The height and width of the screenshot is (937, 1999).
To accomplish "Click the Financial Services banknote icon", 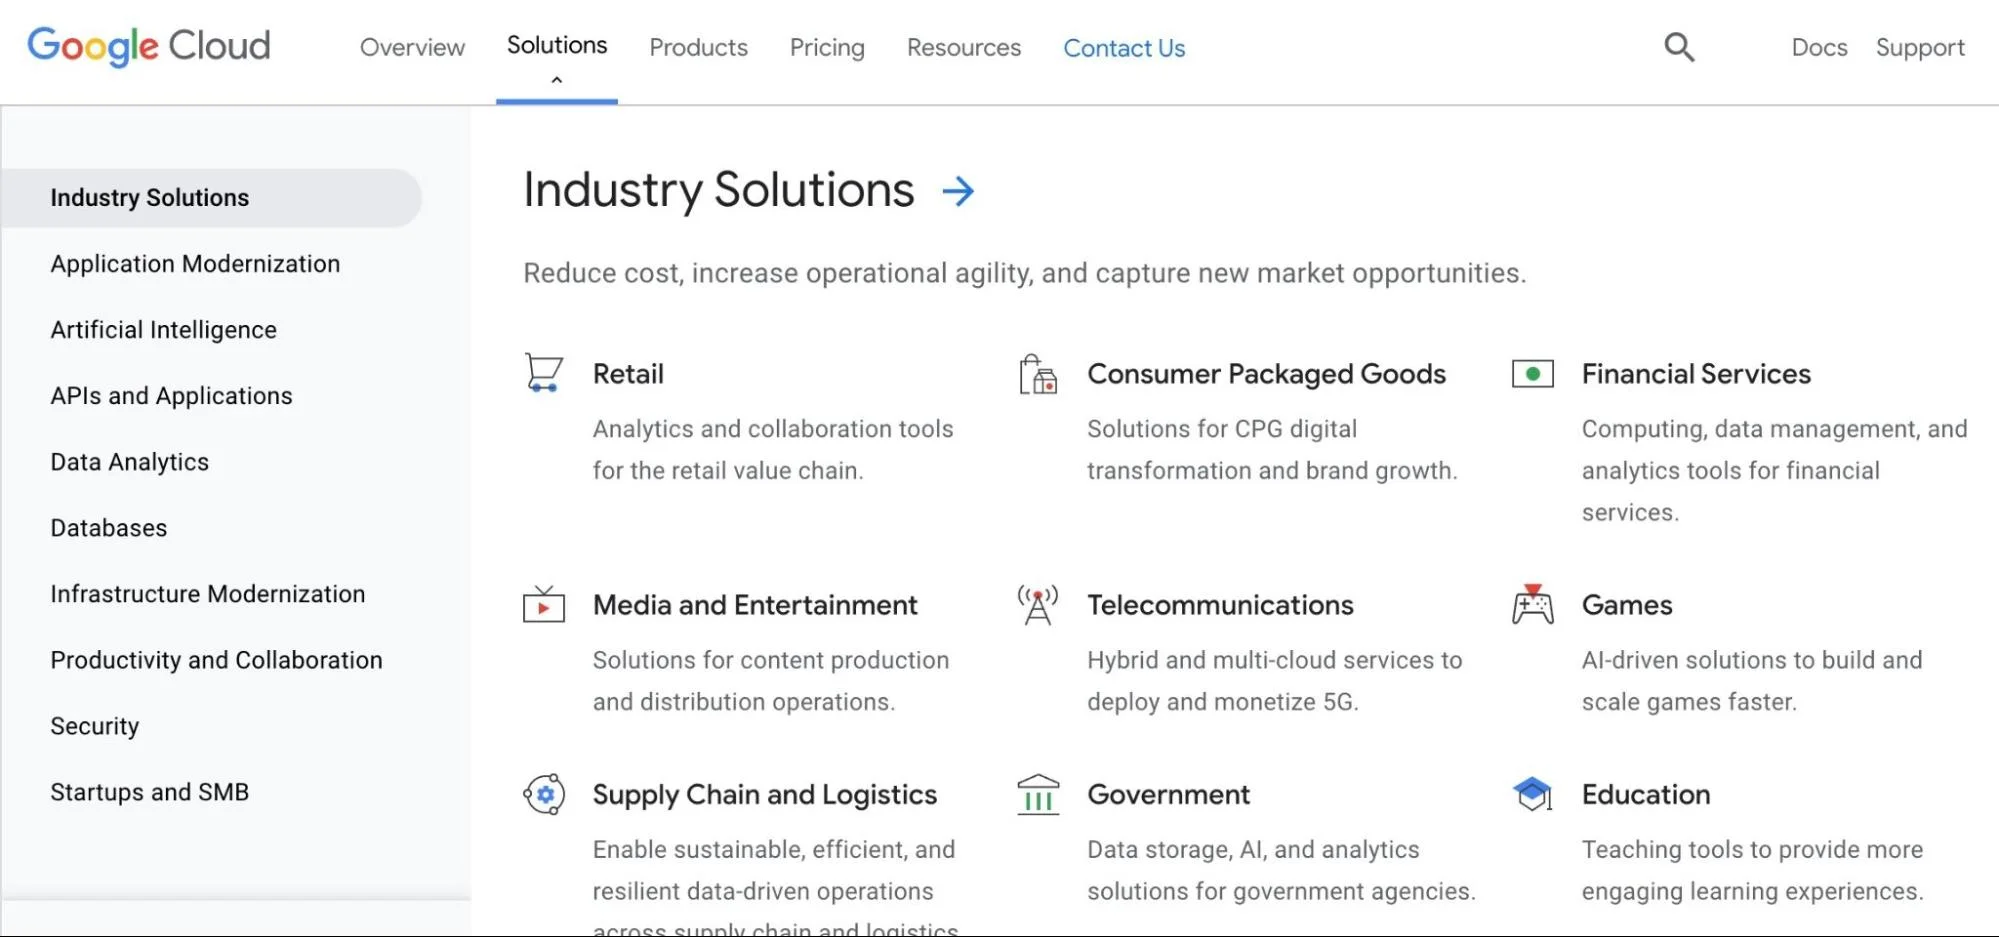I will [1533, 374].
